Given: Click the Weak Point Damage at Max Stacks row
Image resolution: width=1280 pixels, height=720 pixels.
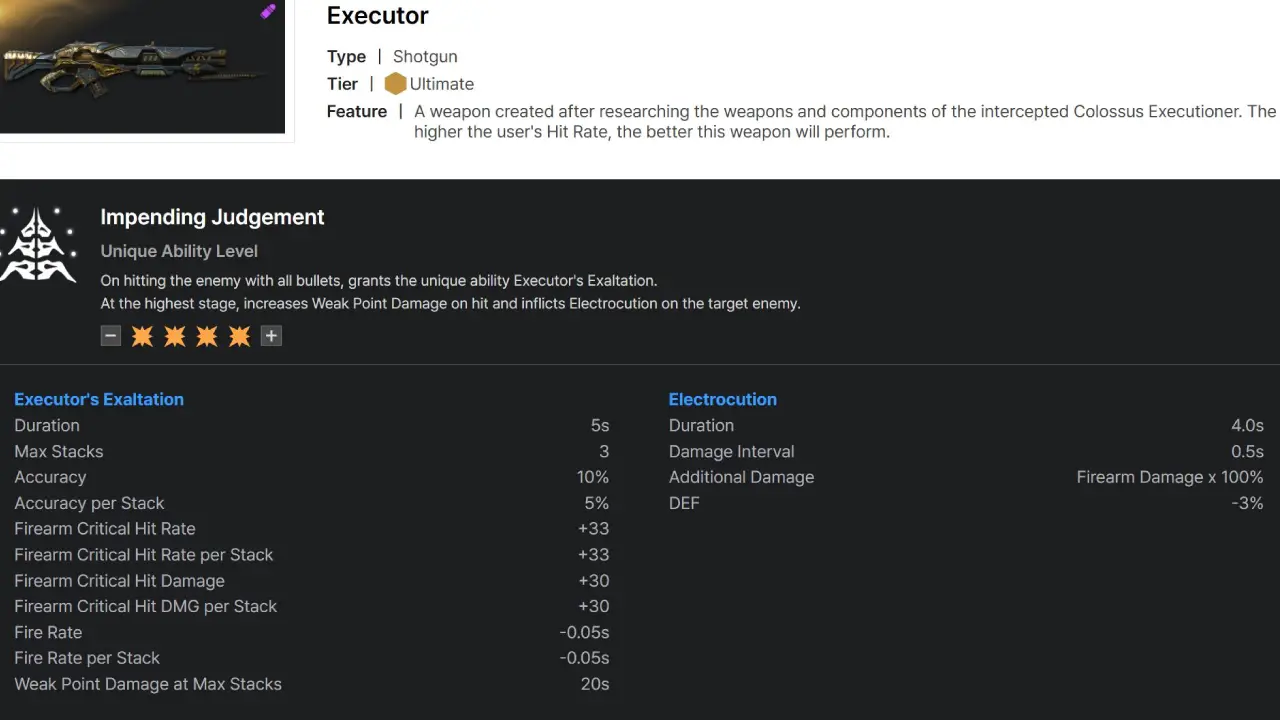Looking at the screenshot, I should pyautogui.click(x=147, y=684).
